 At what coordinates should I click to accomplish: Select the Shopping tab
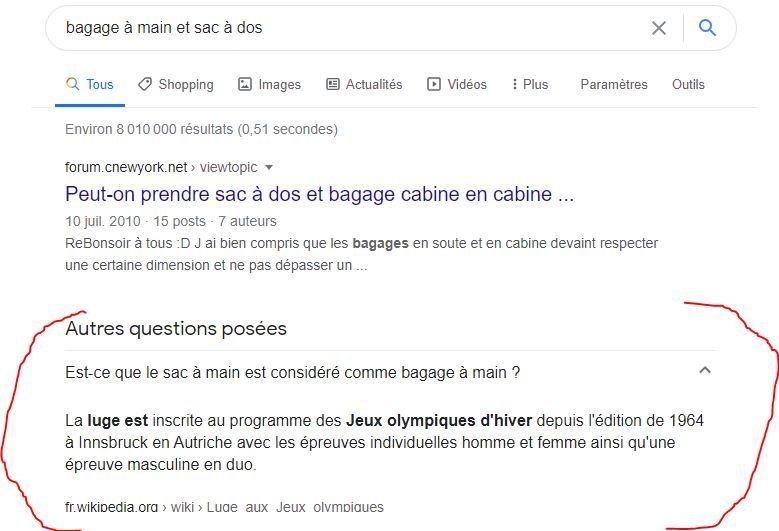click(175, 84)
